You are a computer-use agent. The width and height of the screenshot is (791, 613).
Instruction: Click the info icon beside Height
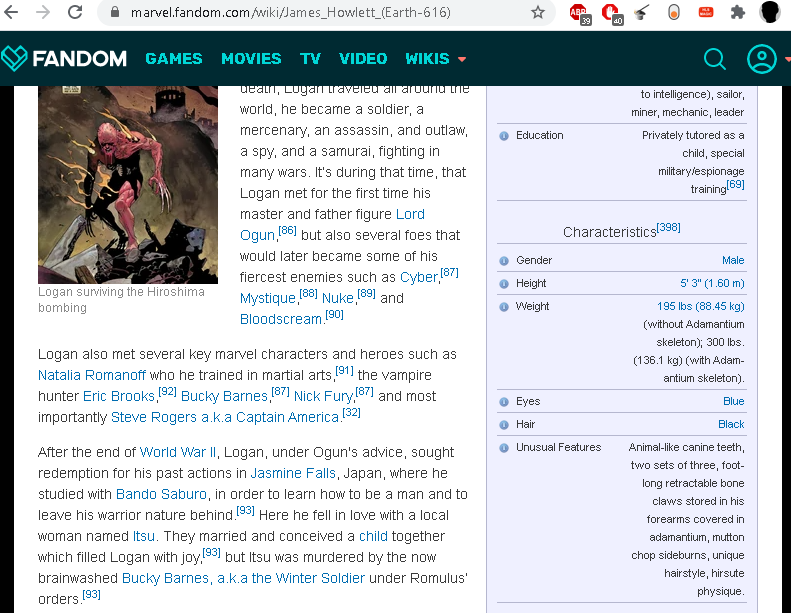[x=503, y=284]
